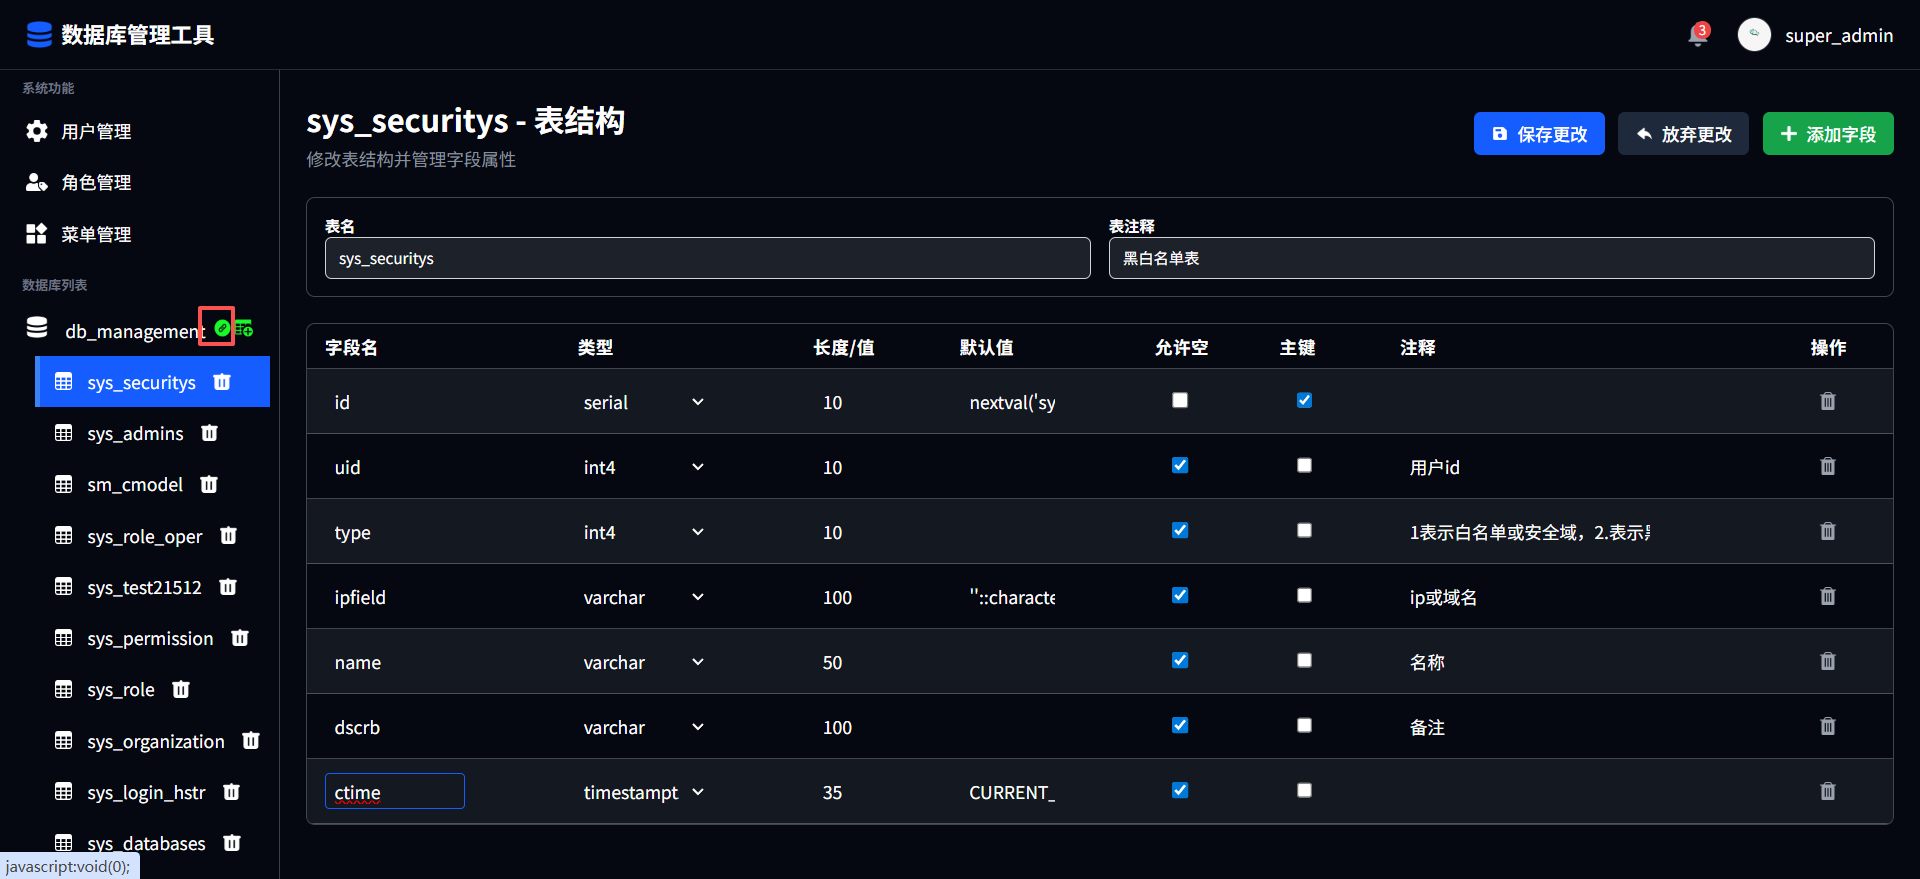Uncheck primary key for id field
The height and width of the screenshot is (879, 1920).
1304,401
